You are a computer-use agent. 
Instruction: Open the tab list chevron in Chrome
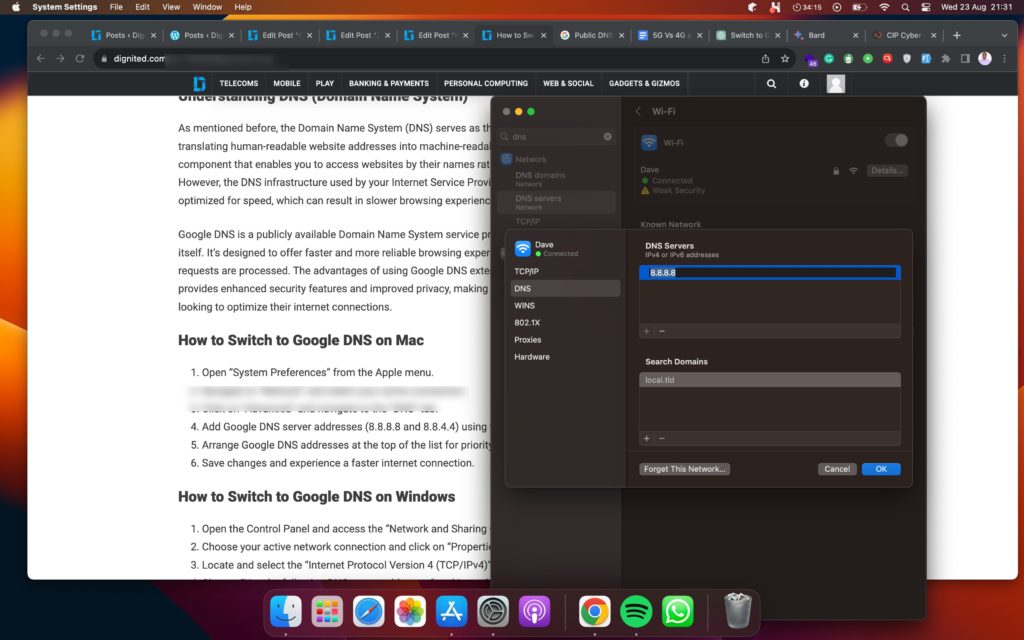point(1004,35)
